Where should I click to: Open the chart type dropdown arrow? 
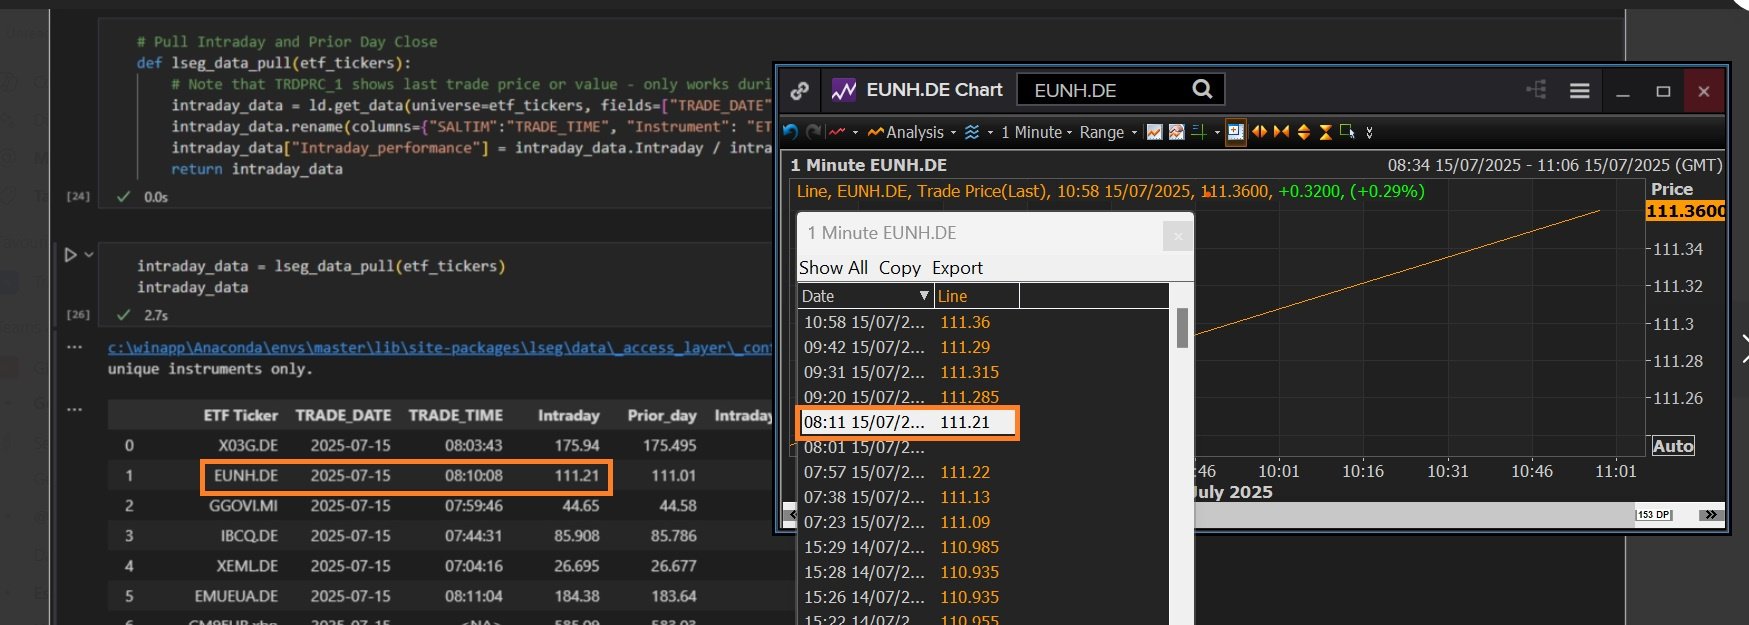pyautogui.click(x=855, y=133)
